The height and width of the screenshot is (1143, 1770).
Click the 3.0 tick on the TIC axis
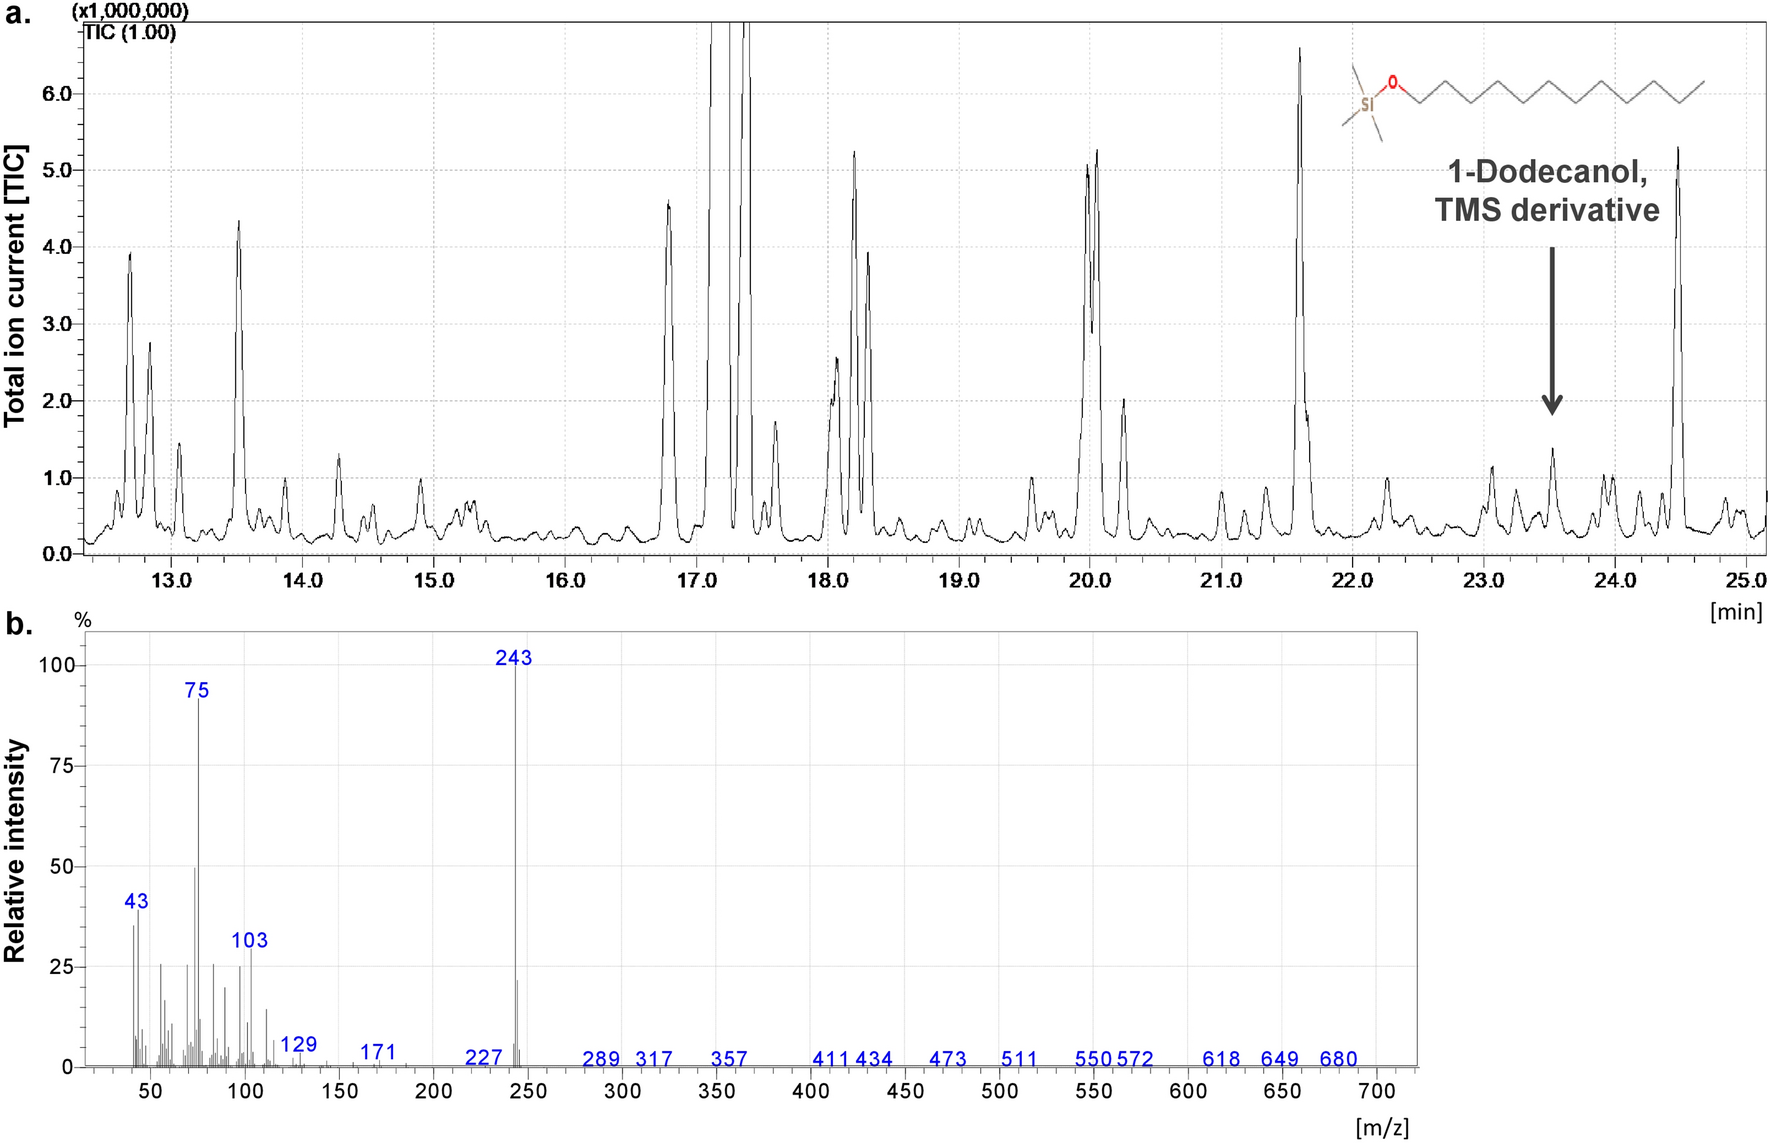pos(57,324)
